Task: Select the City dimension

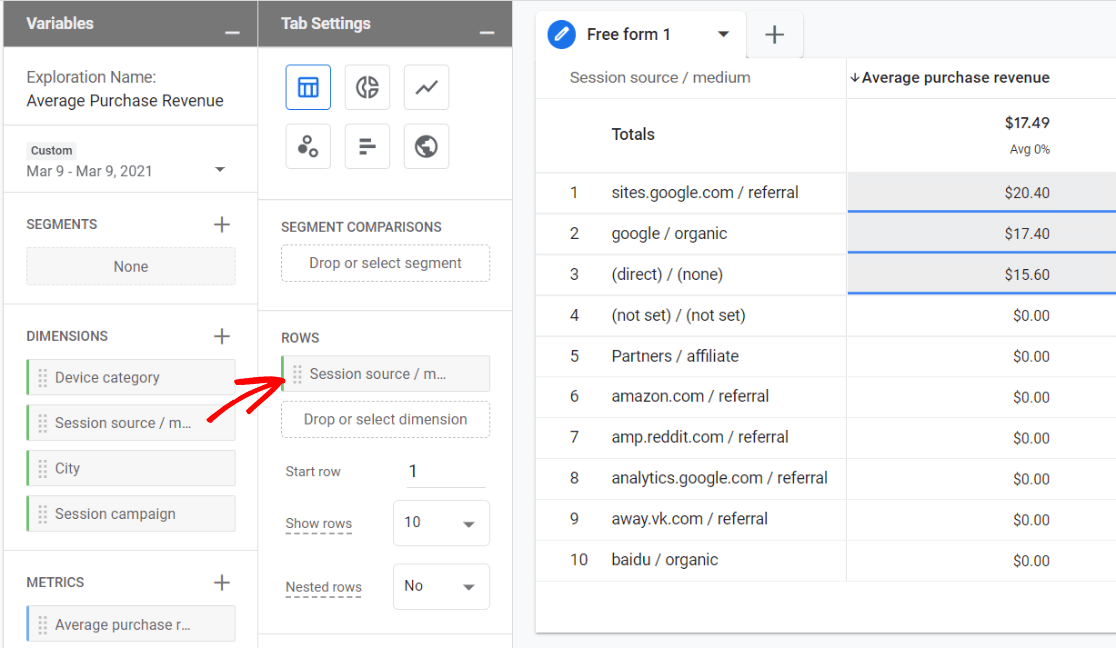Action: click(131, 469)
